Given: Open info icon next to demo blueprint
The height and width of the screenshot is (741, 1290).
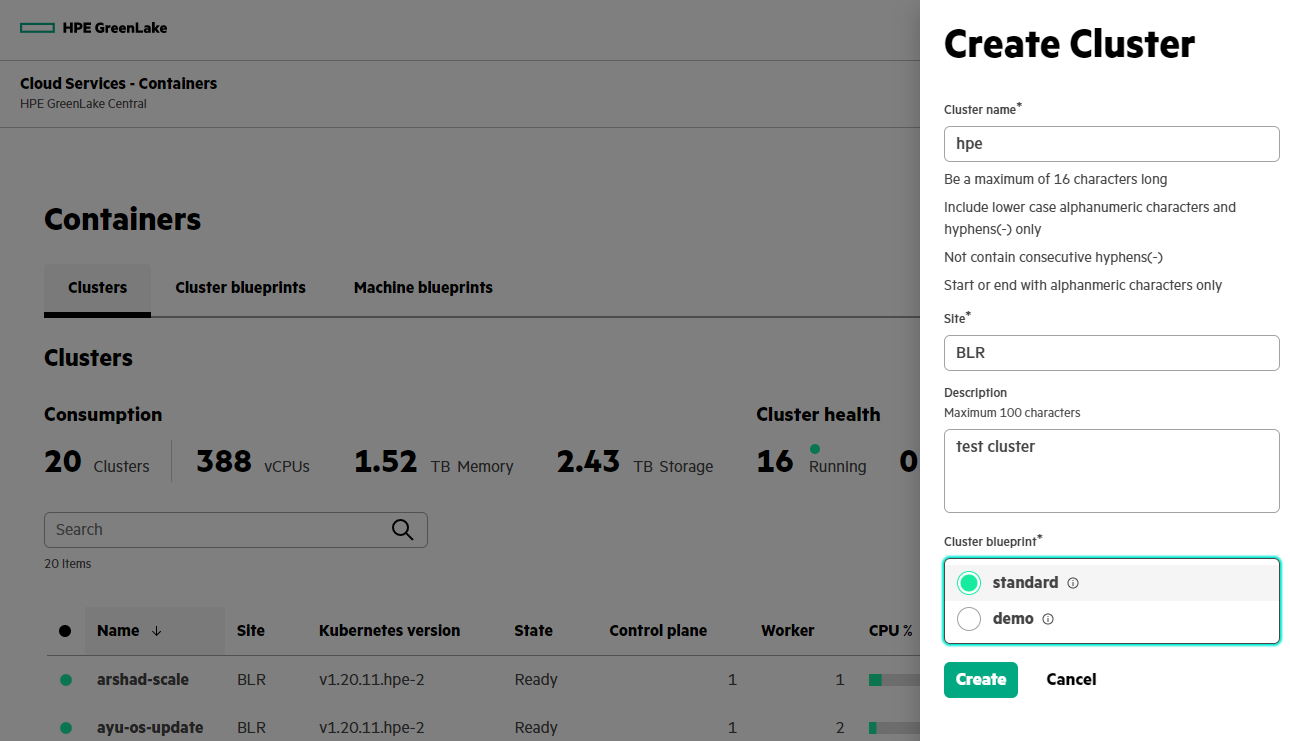Looking at the screenshot, I should click(x=1048, y=619).
